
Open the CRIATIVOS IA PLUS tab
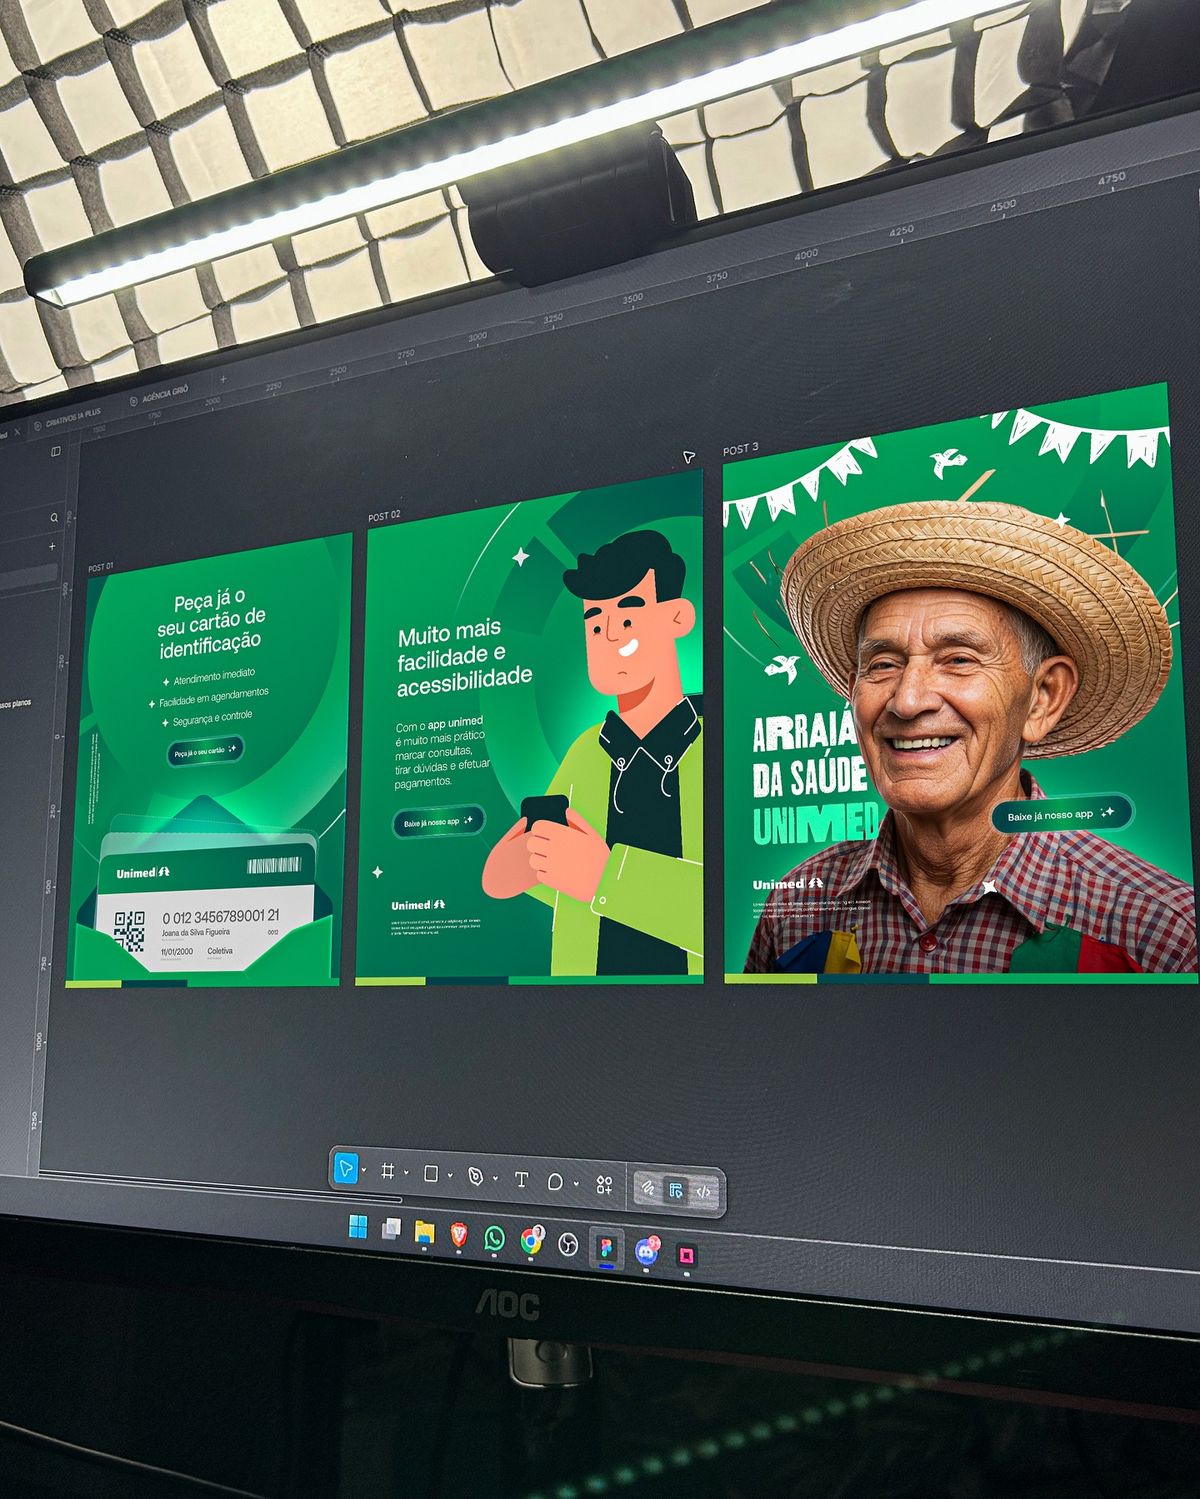point(66,417)
